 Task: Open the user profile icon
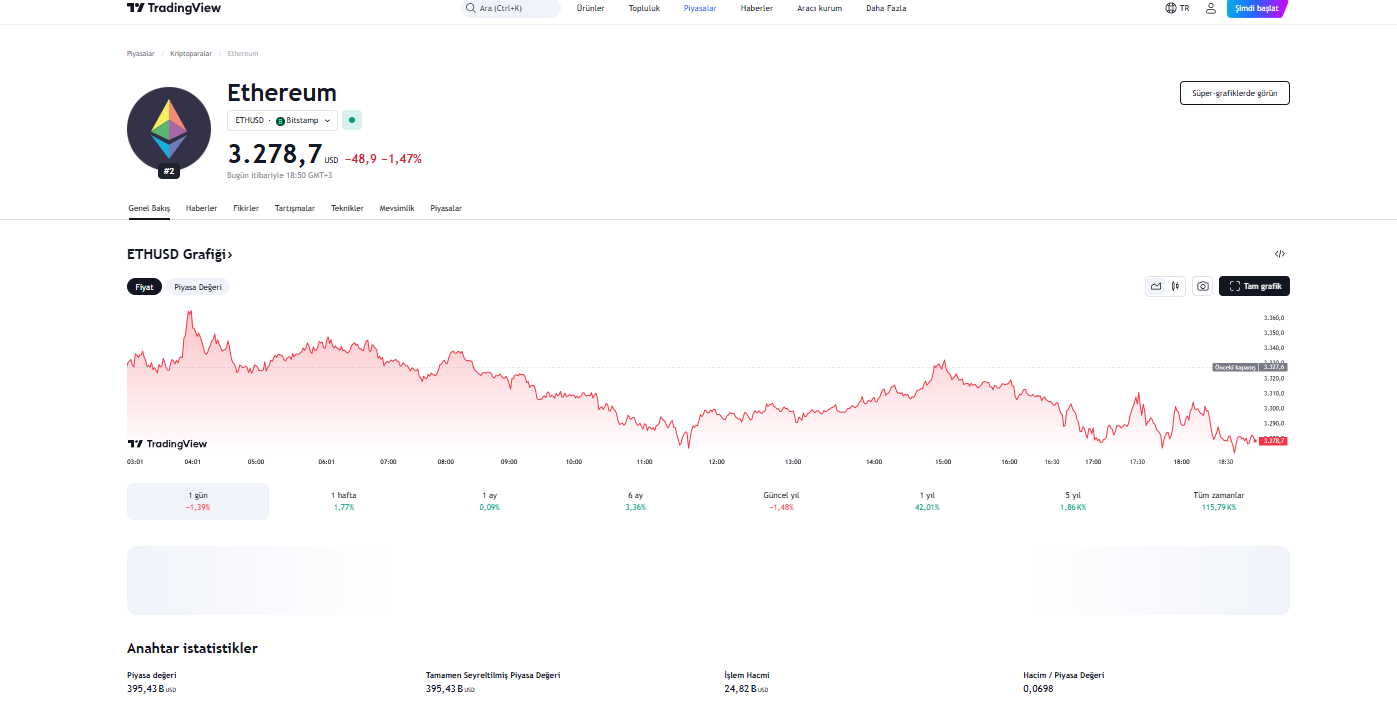[1211, 8]
